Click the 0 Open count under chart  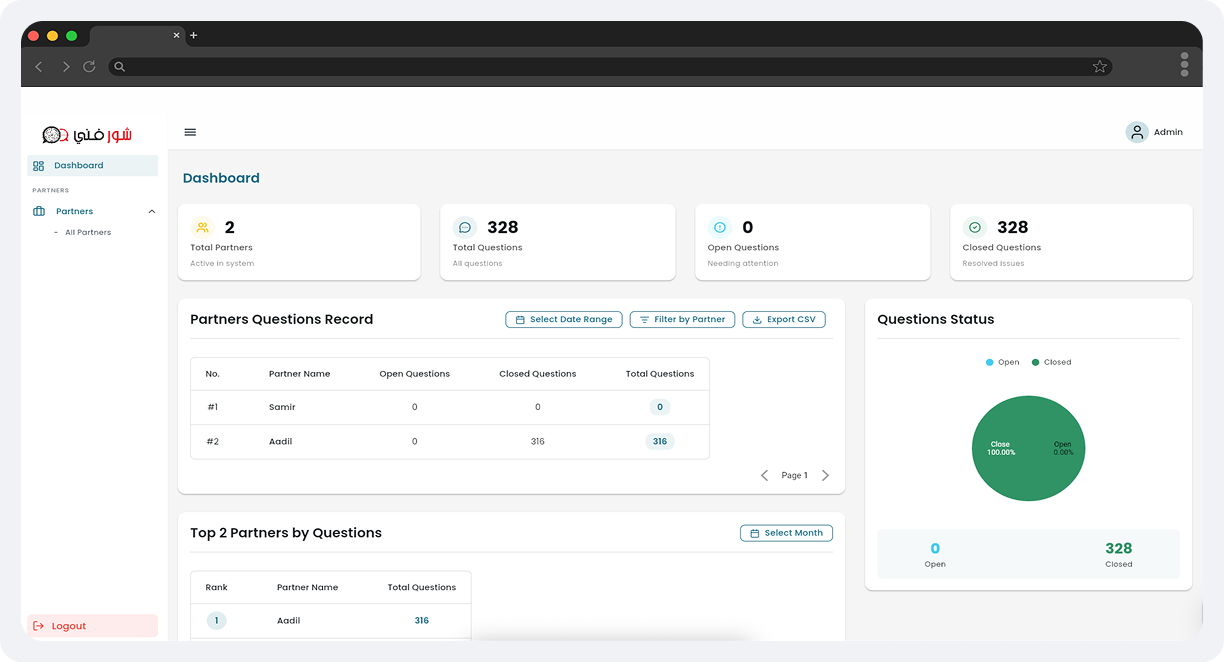tap(935, 548)
